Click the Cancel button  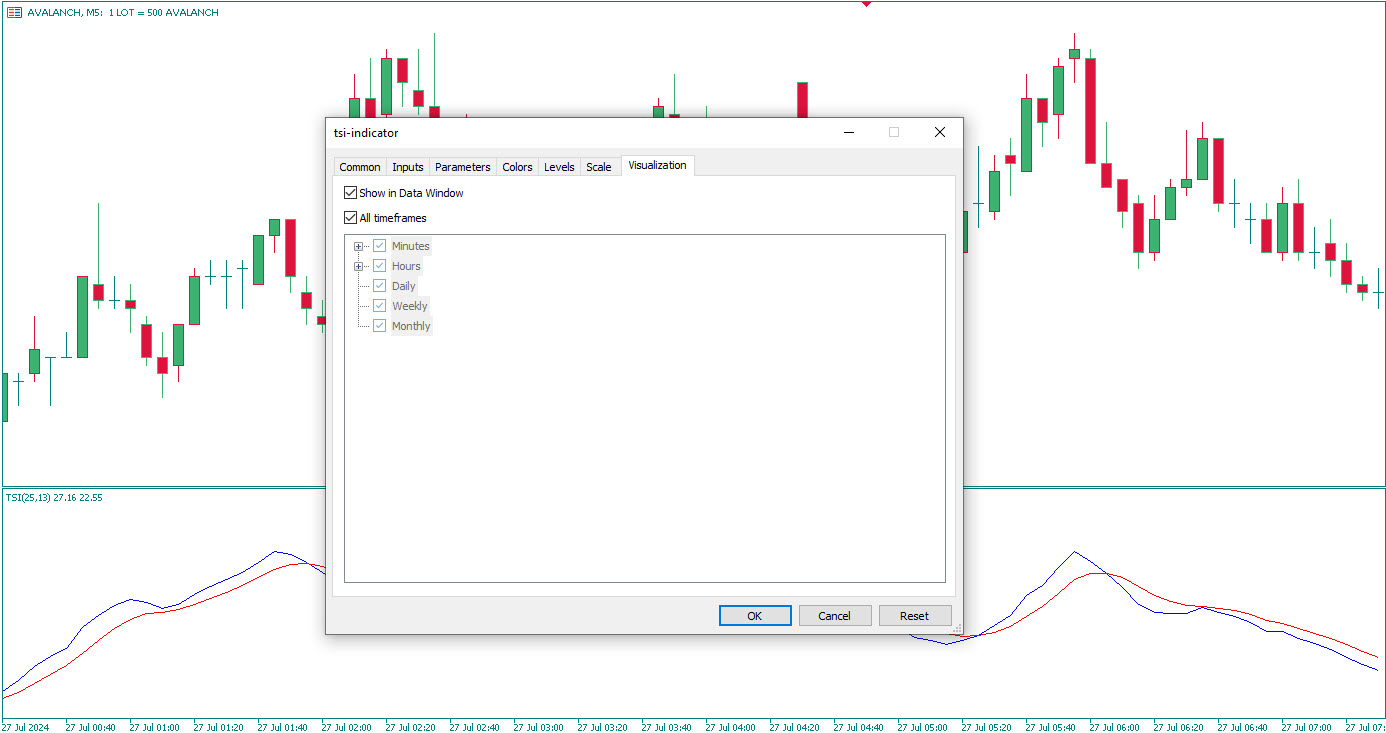[834, 616]
